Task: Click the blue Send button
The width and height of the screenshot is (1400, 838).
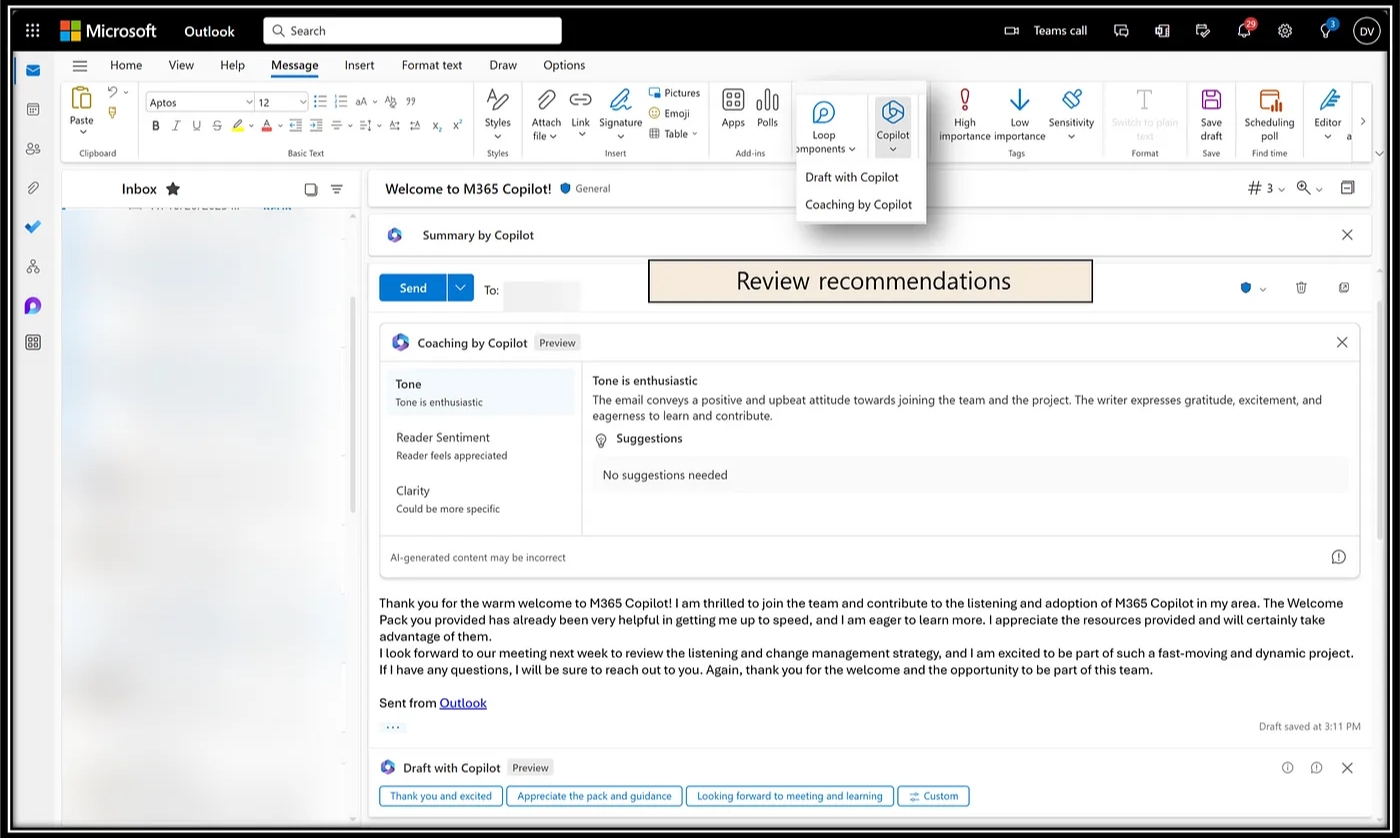Action: coord(413,288)
